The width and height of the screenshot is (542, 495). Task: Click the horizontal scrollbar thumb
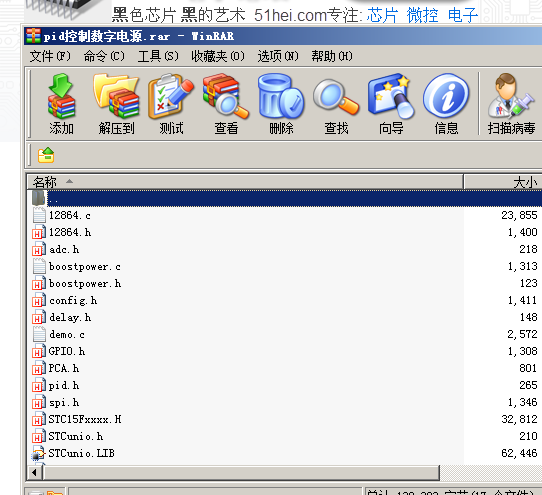click(241, 472)
